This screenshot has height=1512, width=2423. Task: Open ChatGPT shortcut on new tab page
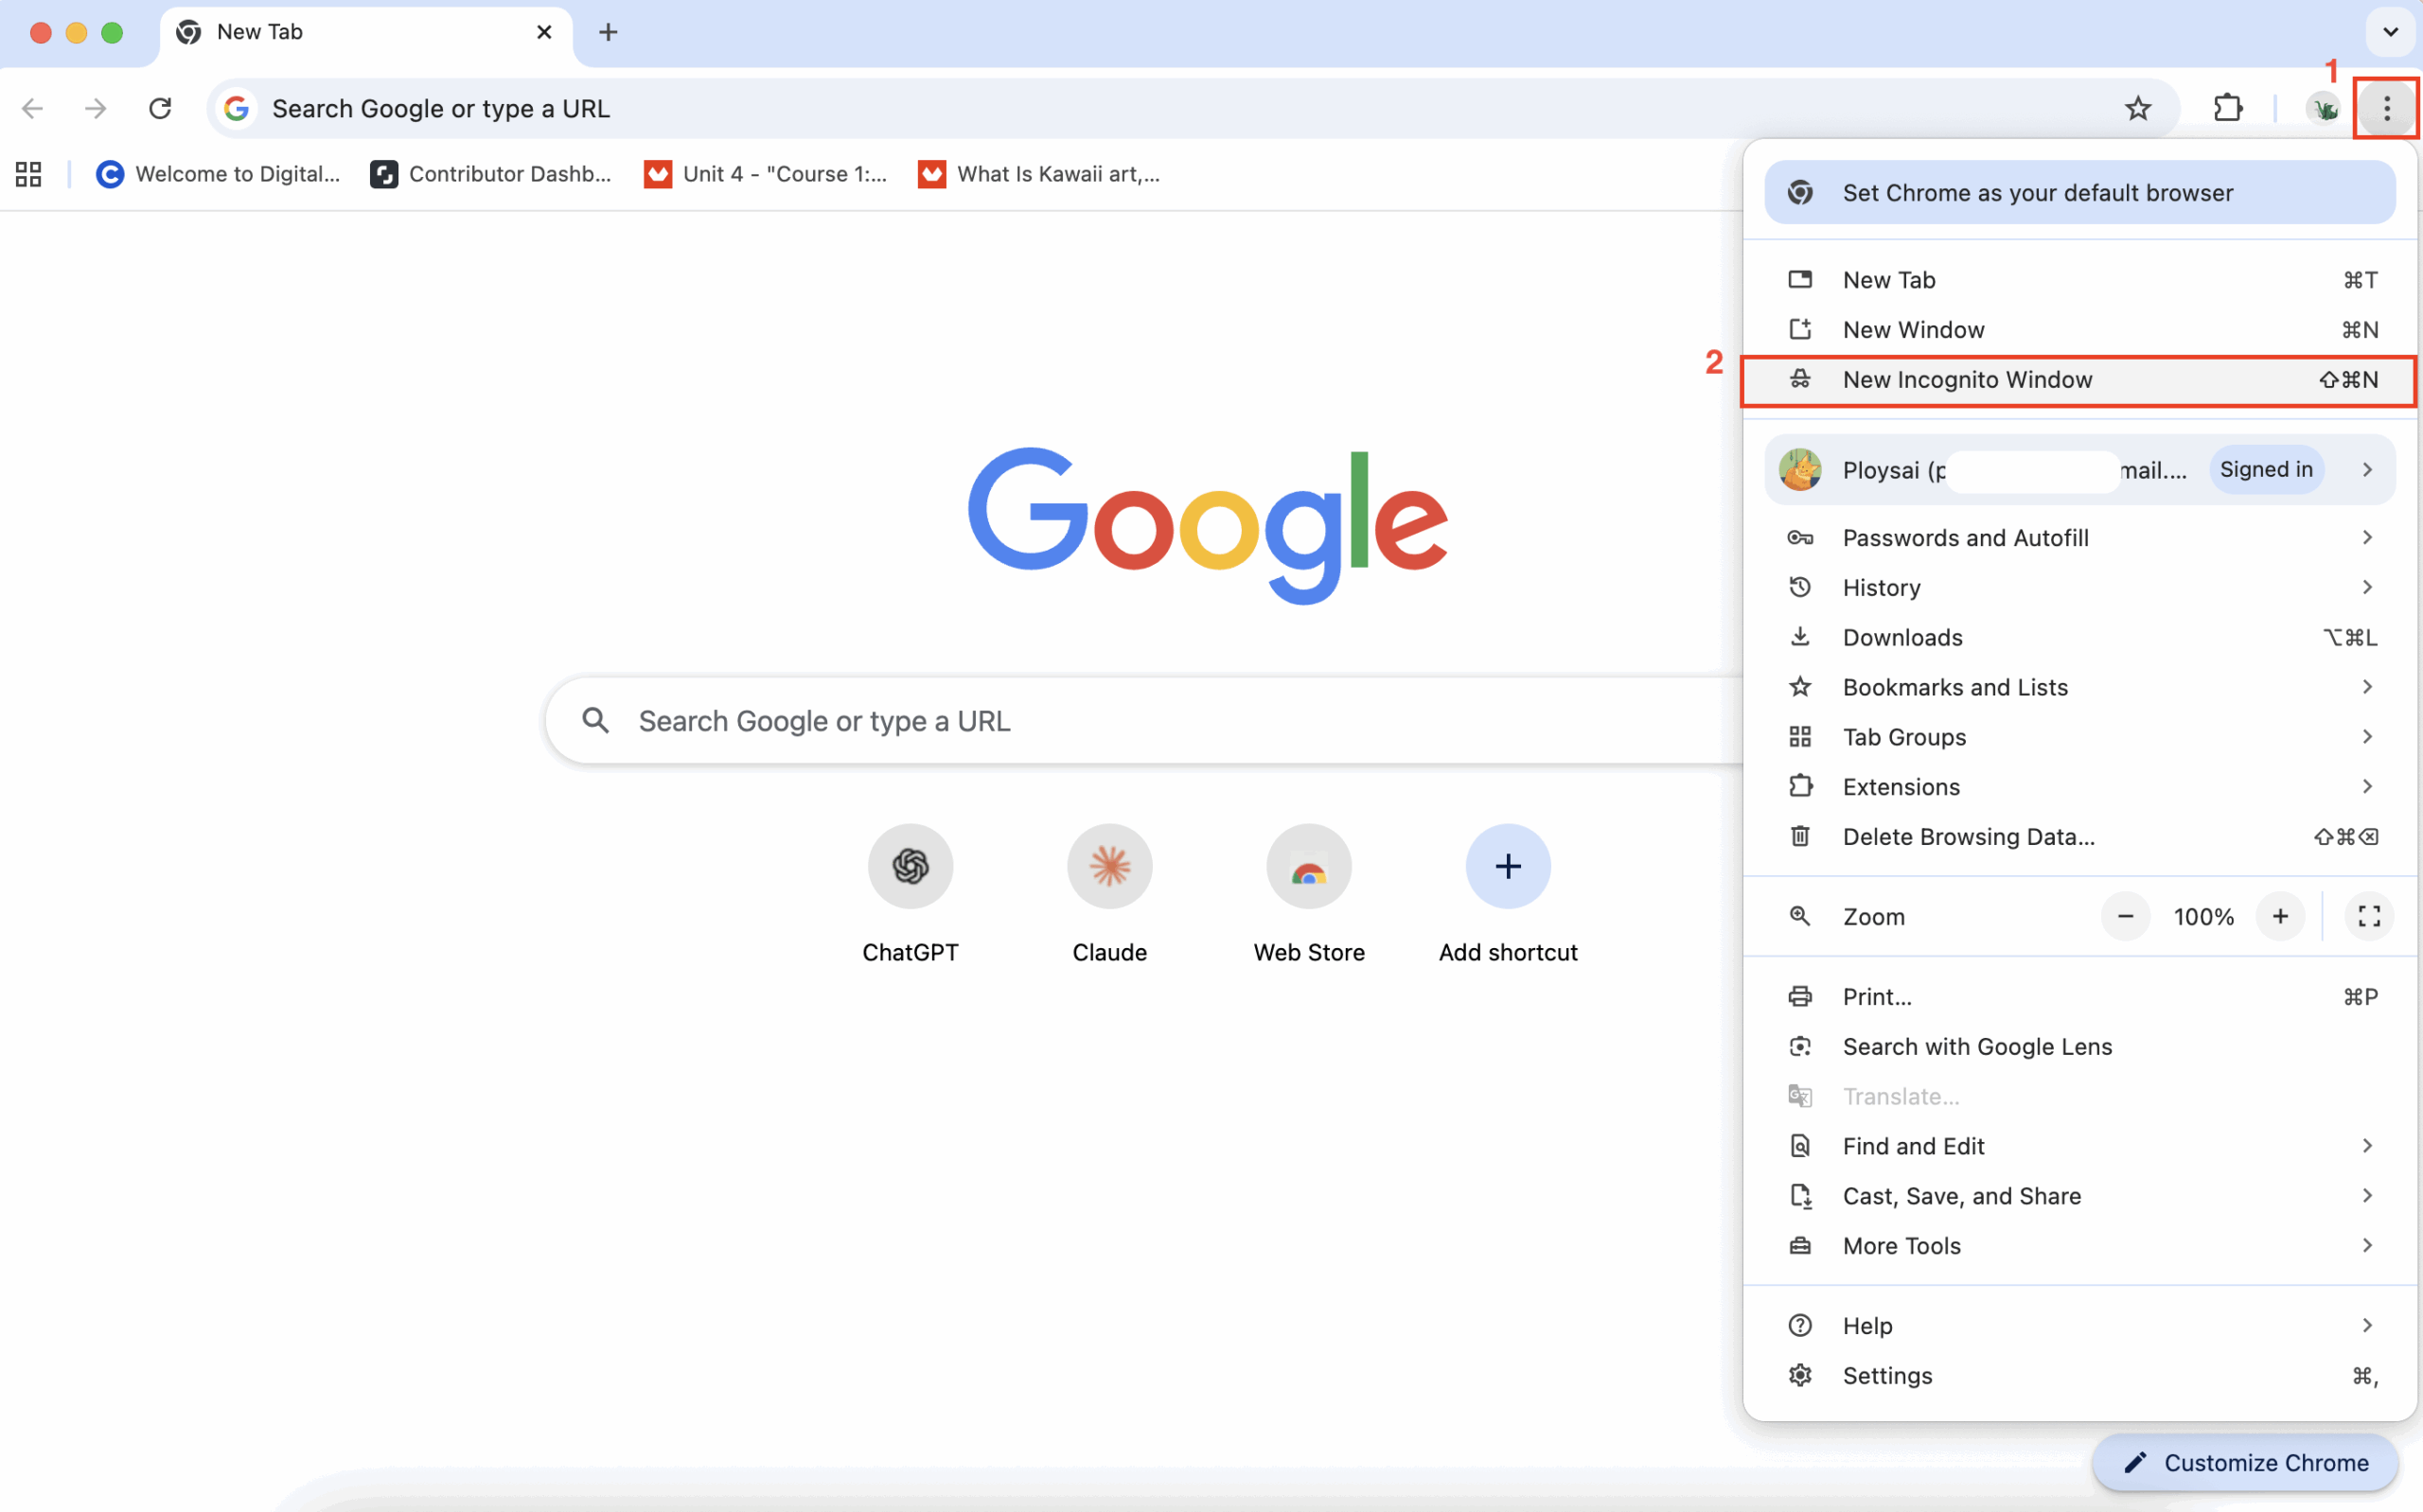(909, 866)
